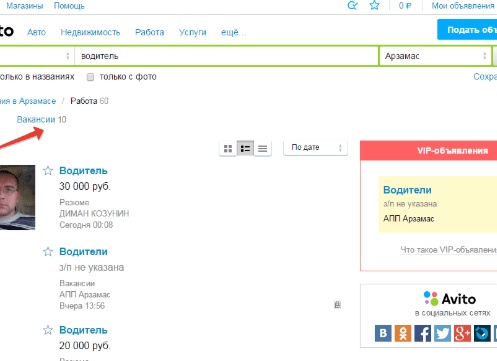Click the 'ДИМАН КОЗУНИН' seller name

(x=94, y=213)
